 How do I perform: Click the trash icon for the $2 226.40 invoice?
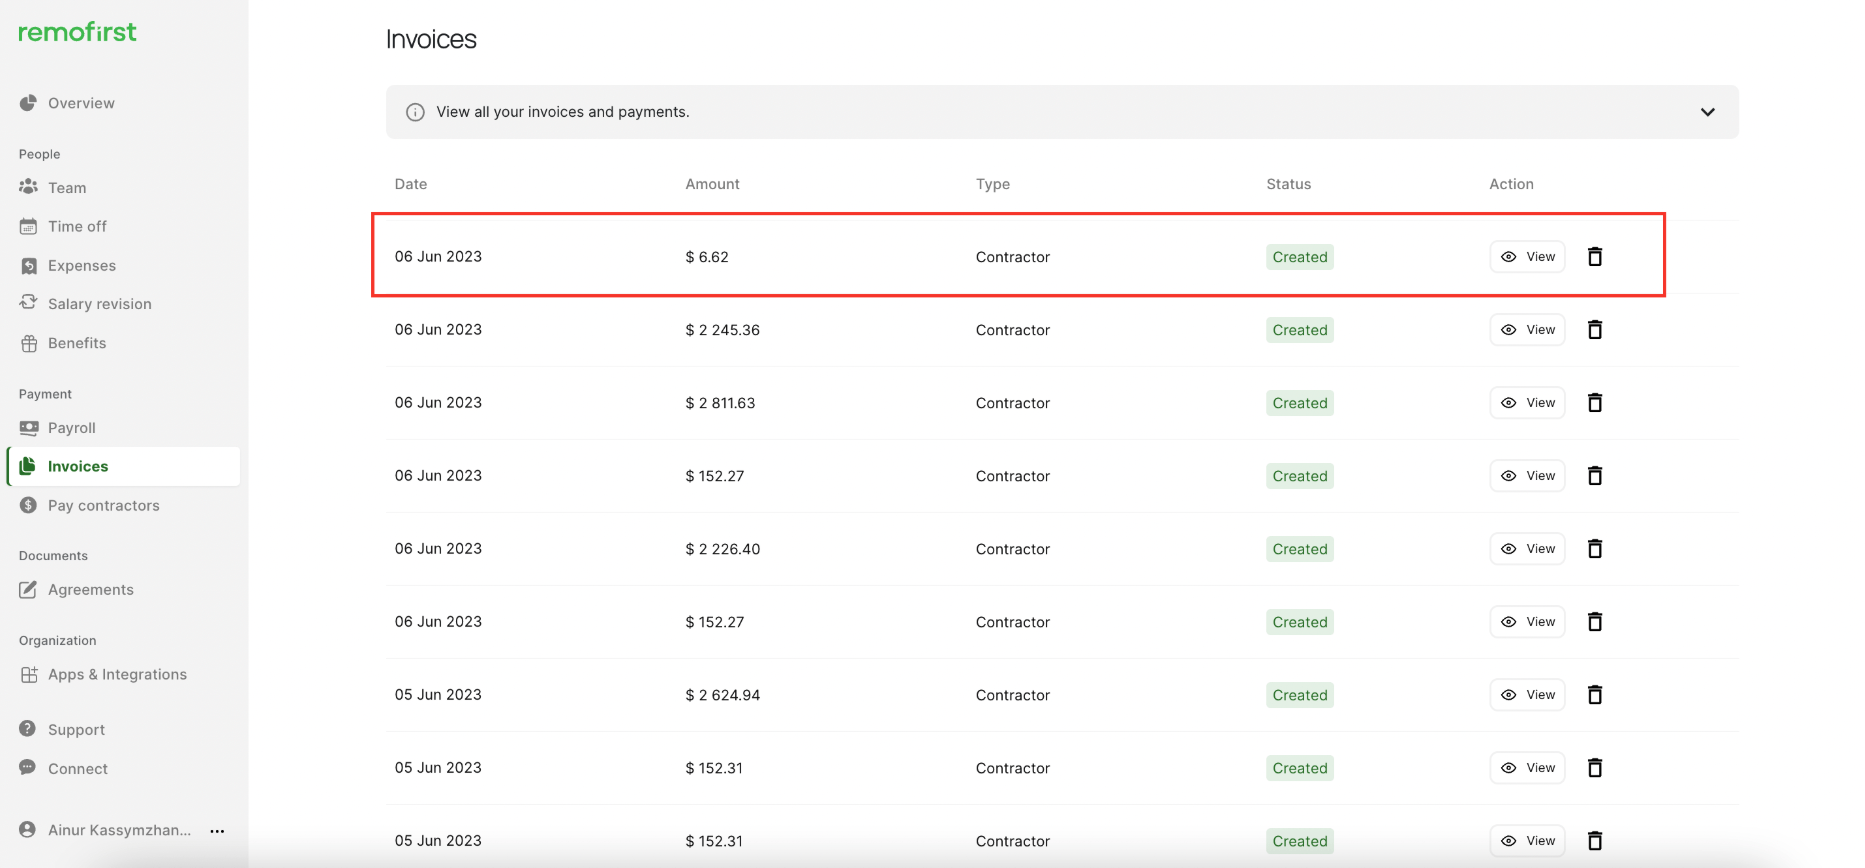pos(1595,549)
